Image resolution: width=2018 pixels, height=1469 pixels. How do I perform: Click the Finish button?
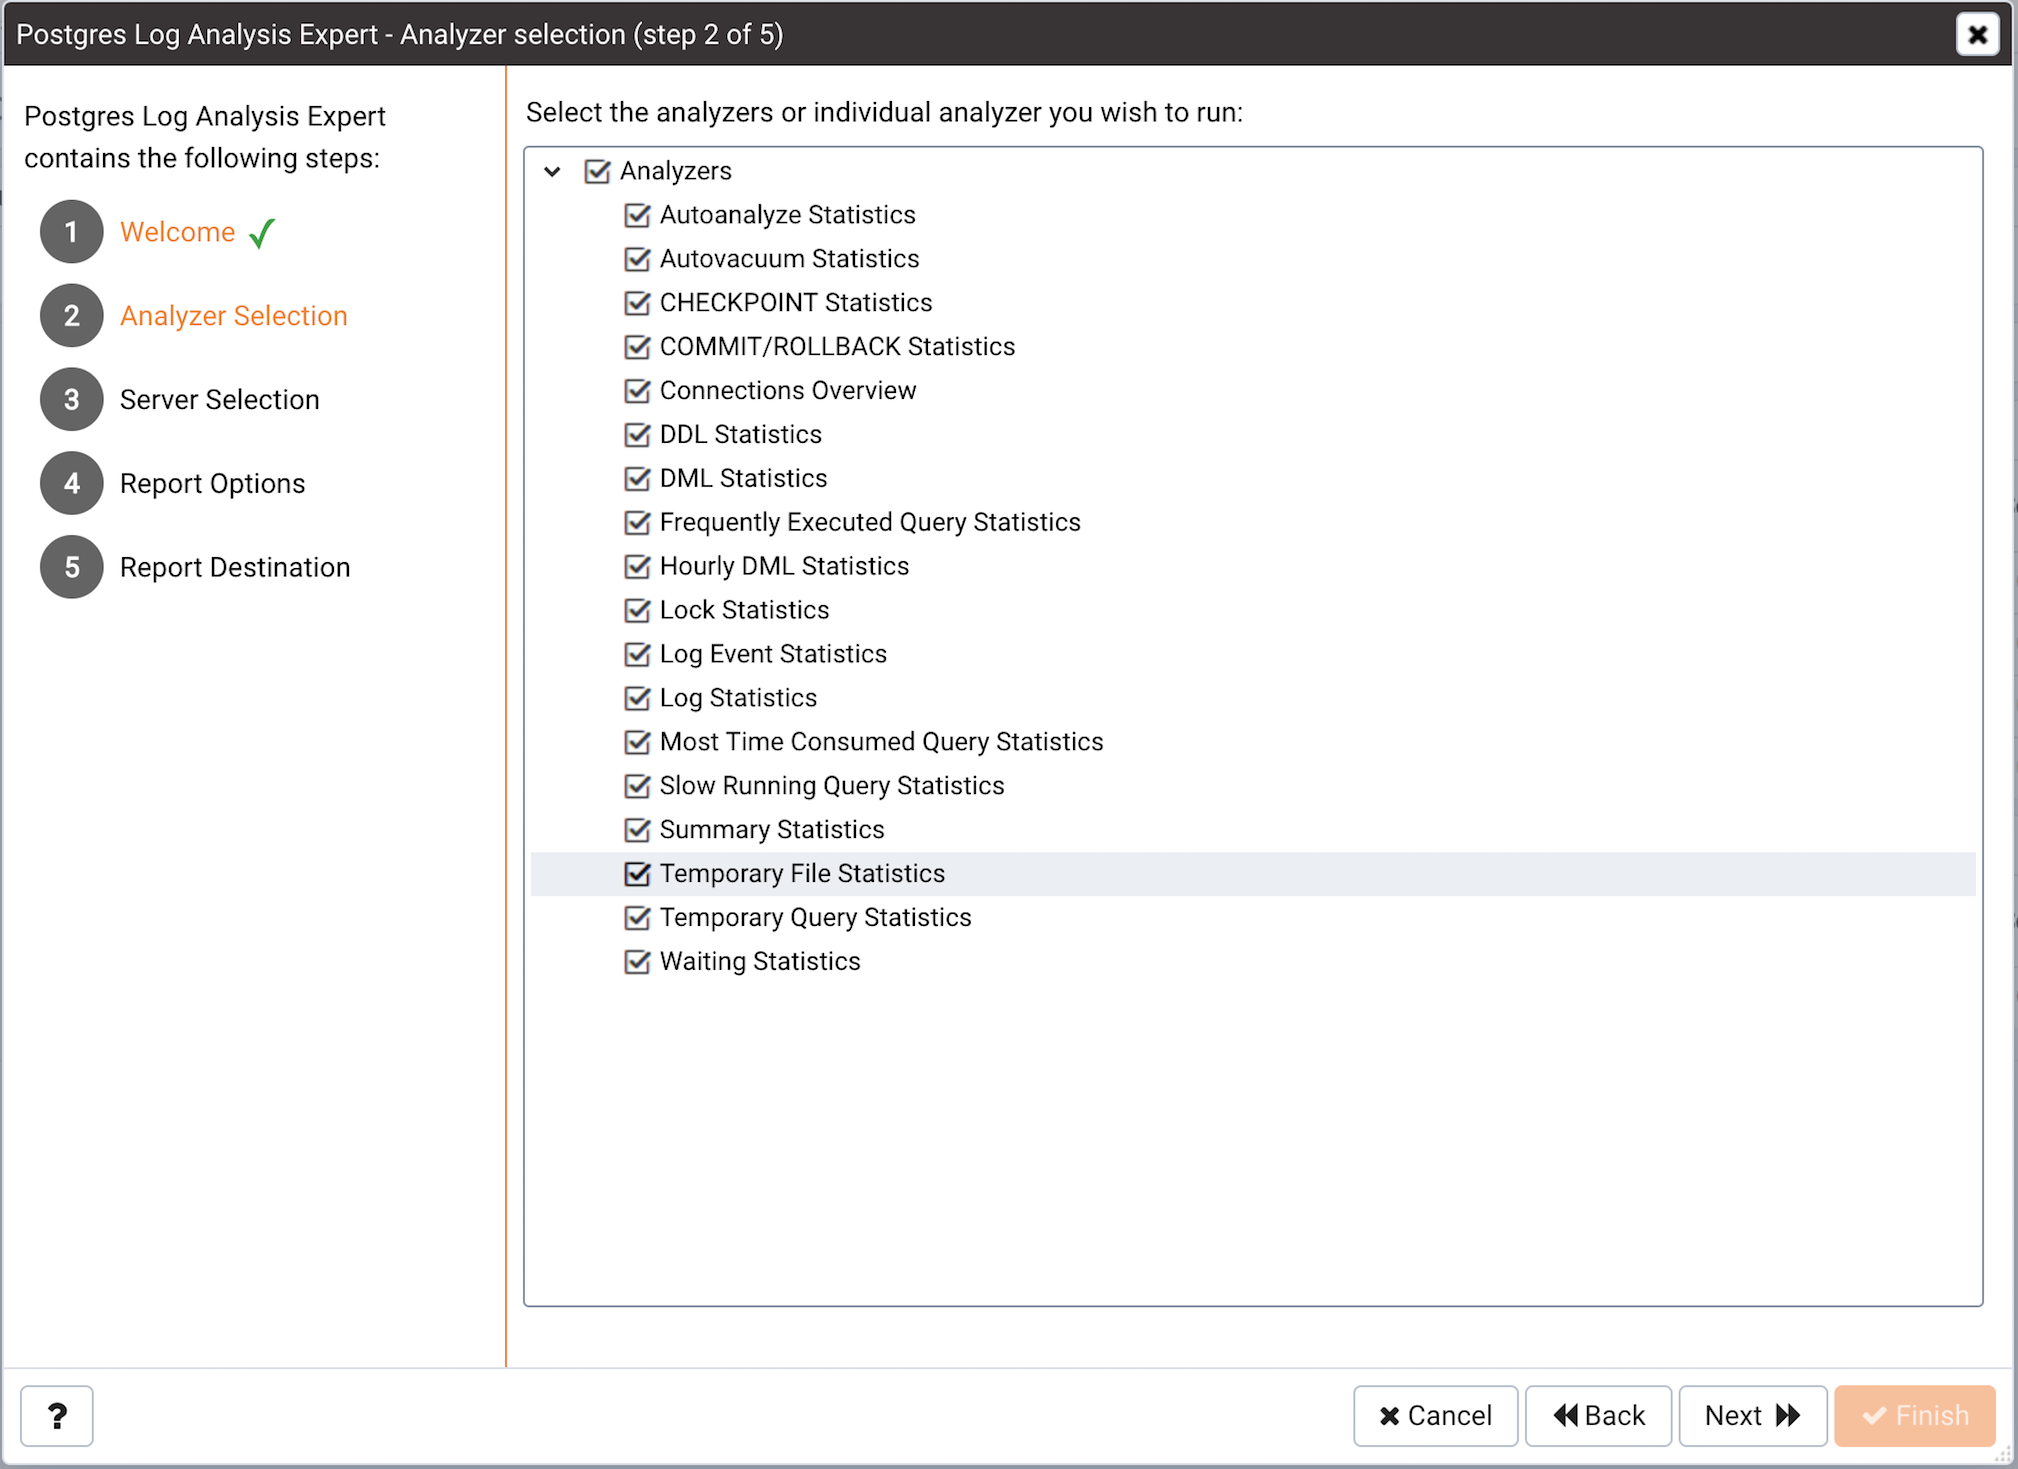click(1915, 1416)
